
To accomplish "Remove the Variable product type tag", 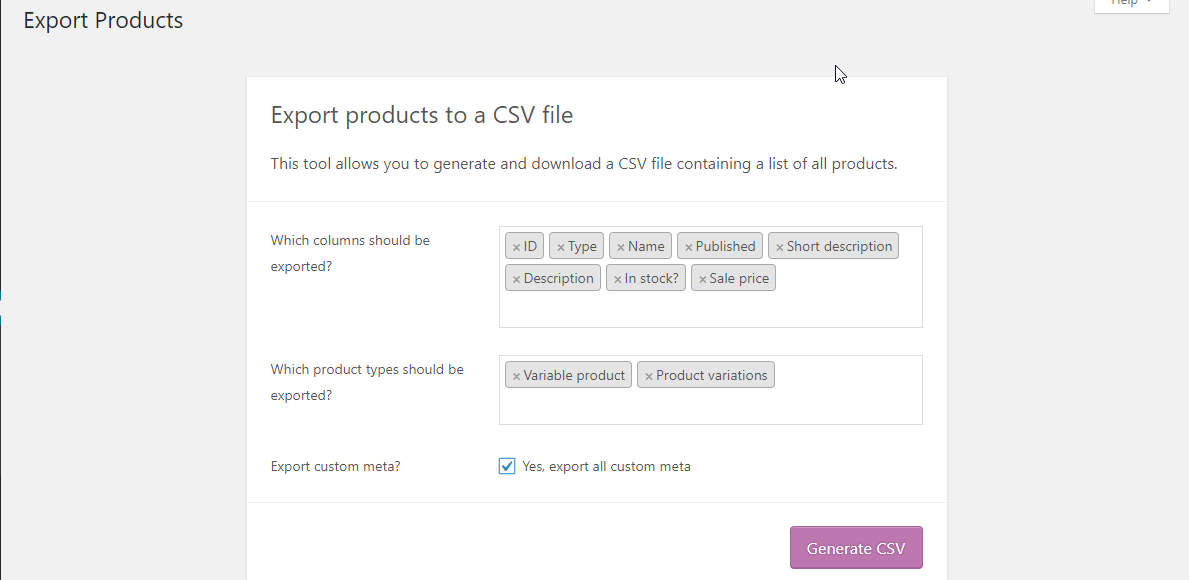I will [x=516, y=376].
